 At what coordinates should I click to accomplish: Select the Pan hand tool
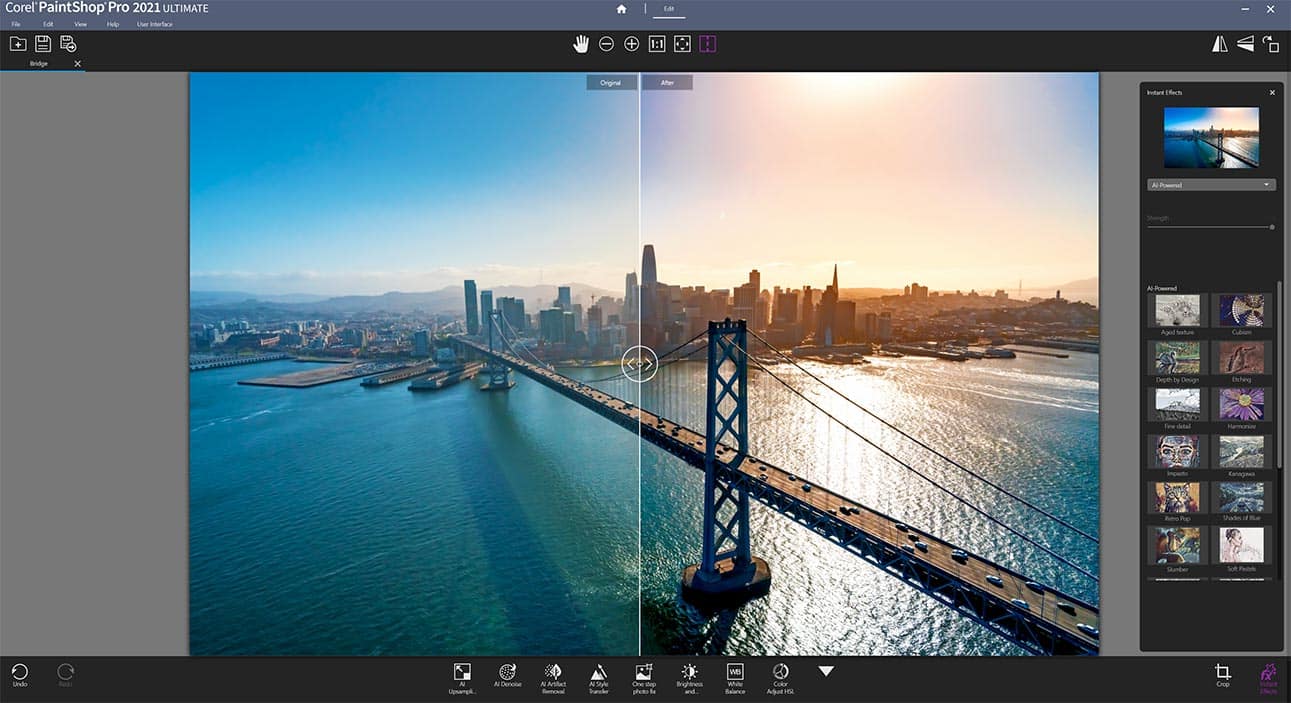click(581, 44)
